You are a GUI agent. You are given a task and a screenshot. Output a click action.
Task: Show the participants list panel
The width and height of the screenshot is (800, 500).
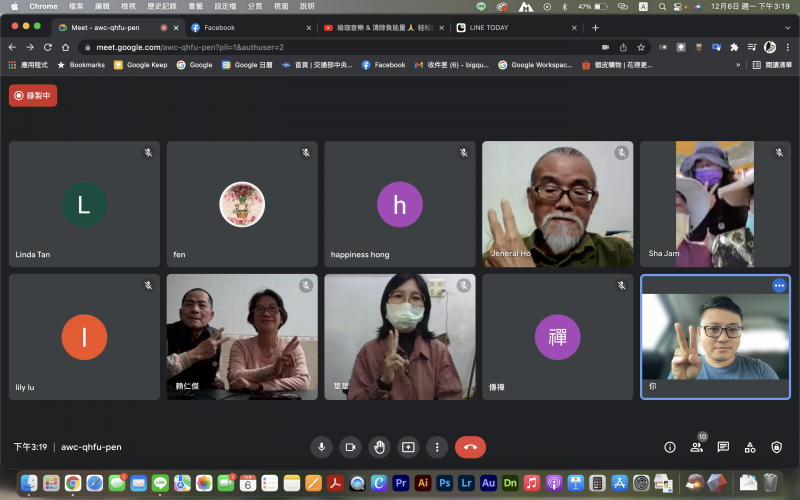(x=696, y=447)
